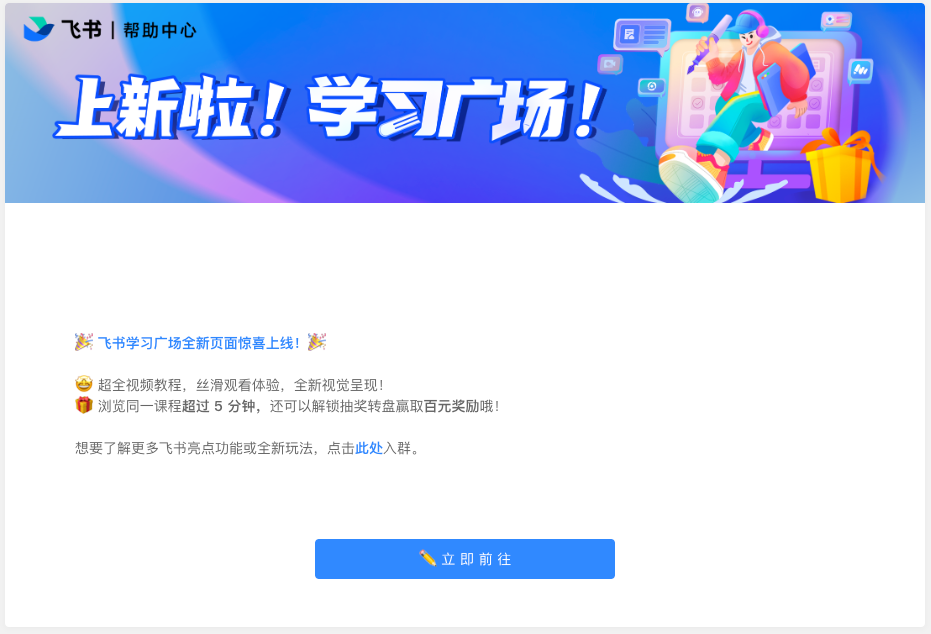Click the party popper emoji before the blue headline

pos(84,342)
